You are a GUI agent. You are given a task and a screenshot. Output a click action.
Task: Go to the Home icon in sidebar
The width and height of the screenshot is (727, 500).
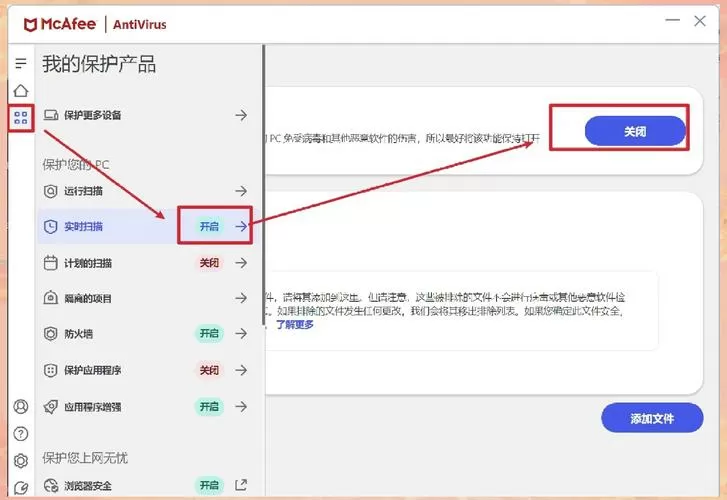(21, 90)
